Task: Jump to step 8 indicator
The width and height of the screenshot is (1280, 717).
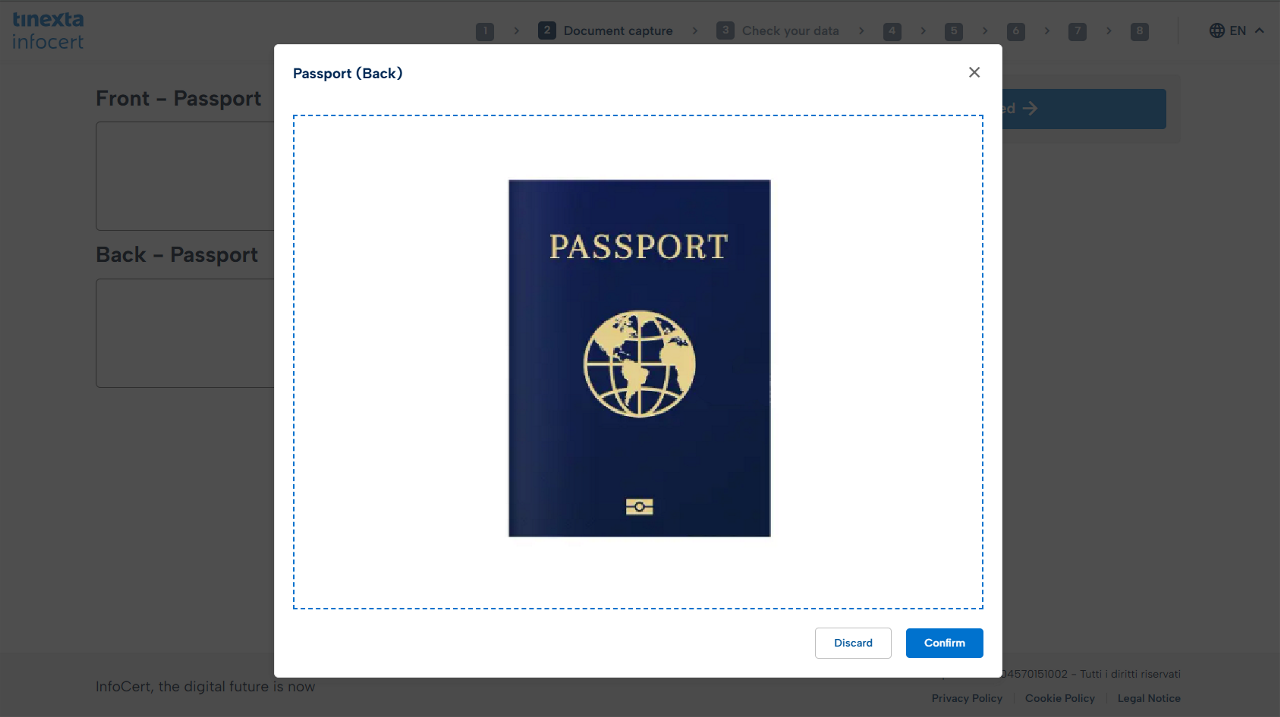Action: [x=1139, y=31]
